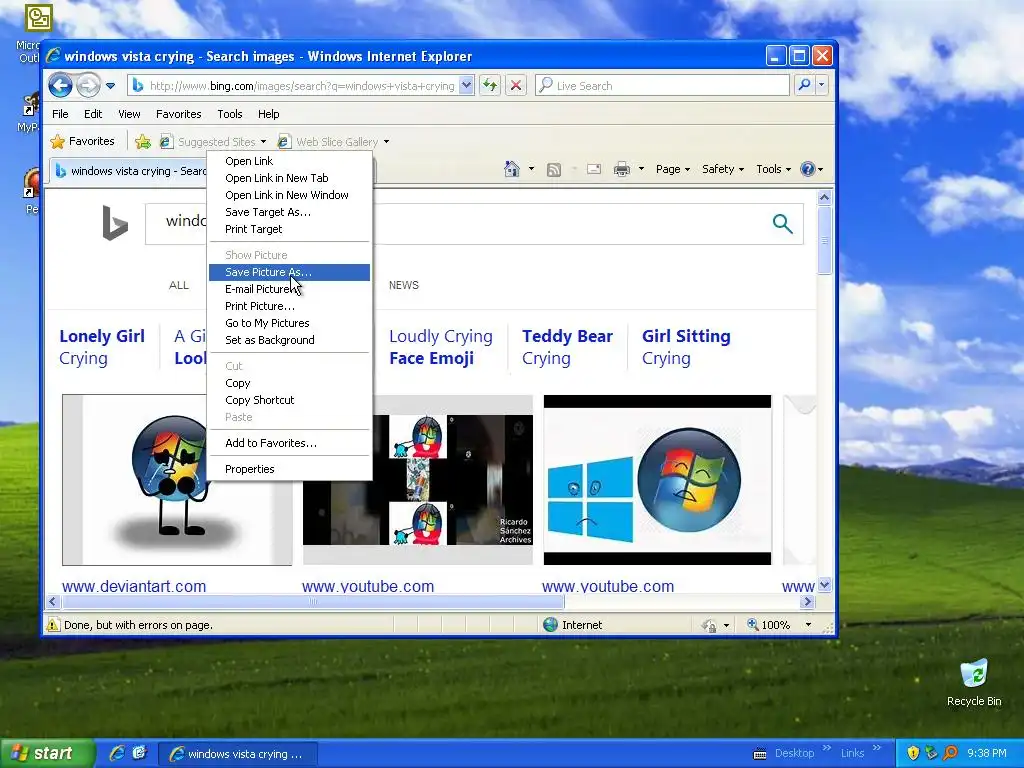Click the Print icon in command bar
The height and width of the screenshot is (768, 1024).
tap(622, 169)
